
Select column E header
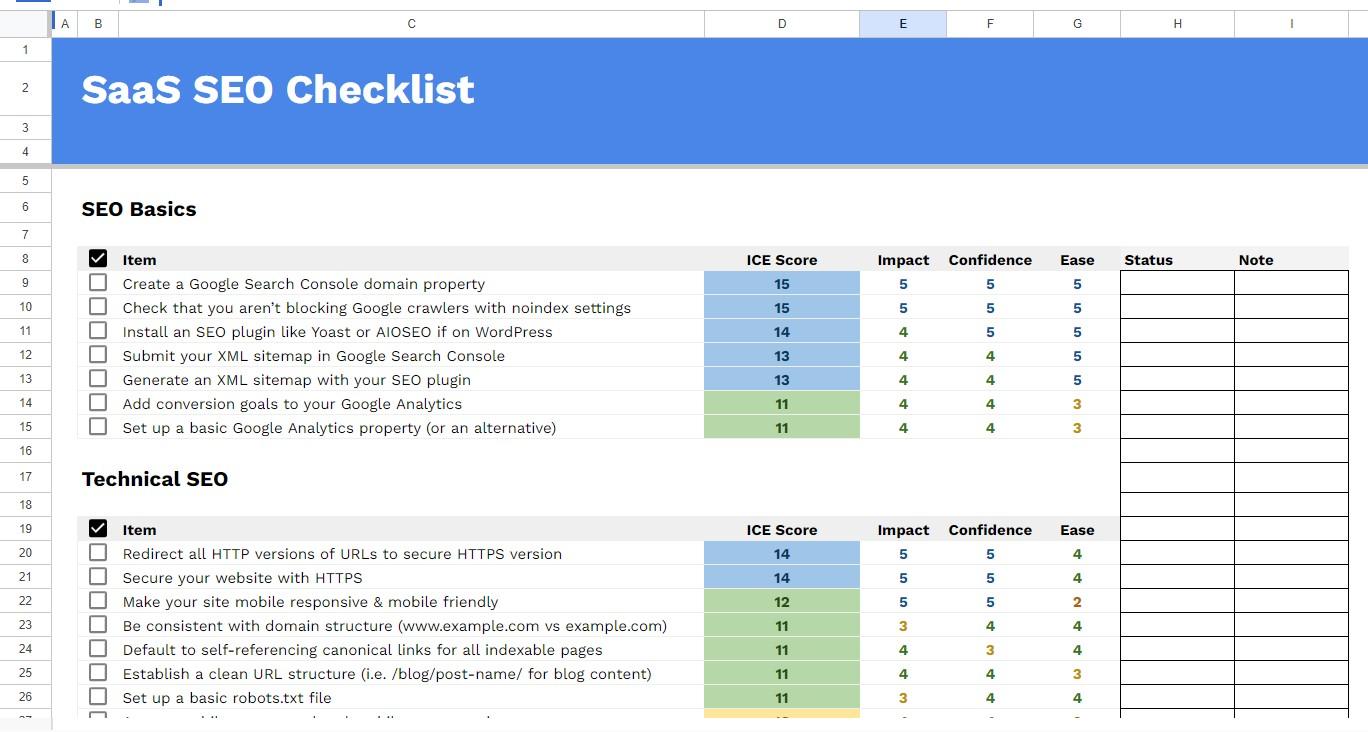pos(903,24)
